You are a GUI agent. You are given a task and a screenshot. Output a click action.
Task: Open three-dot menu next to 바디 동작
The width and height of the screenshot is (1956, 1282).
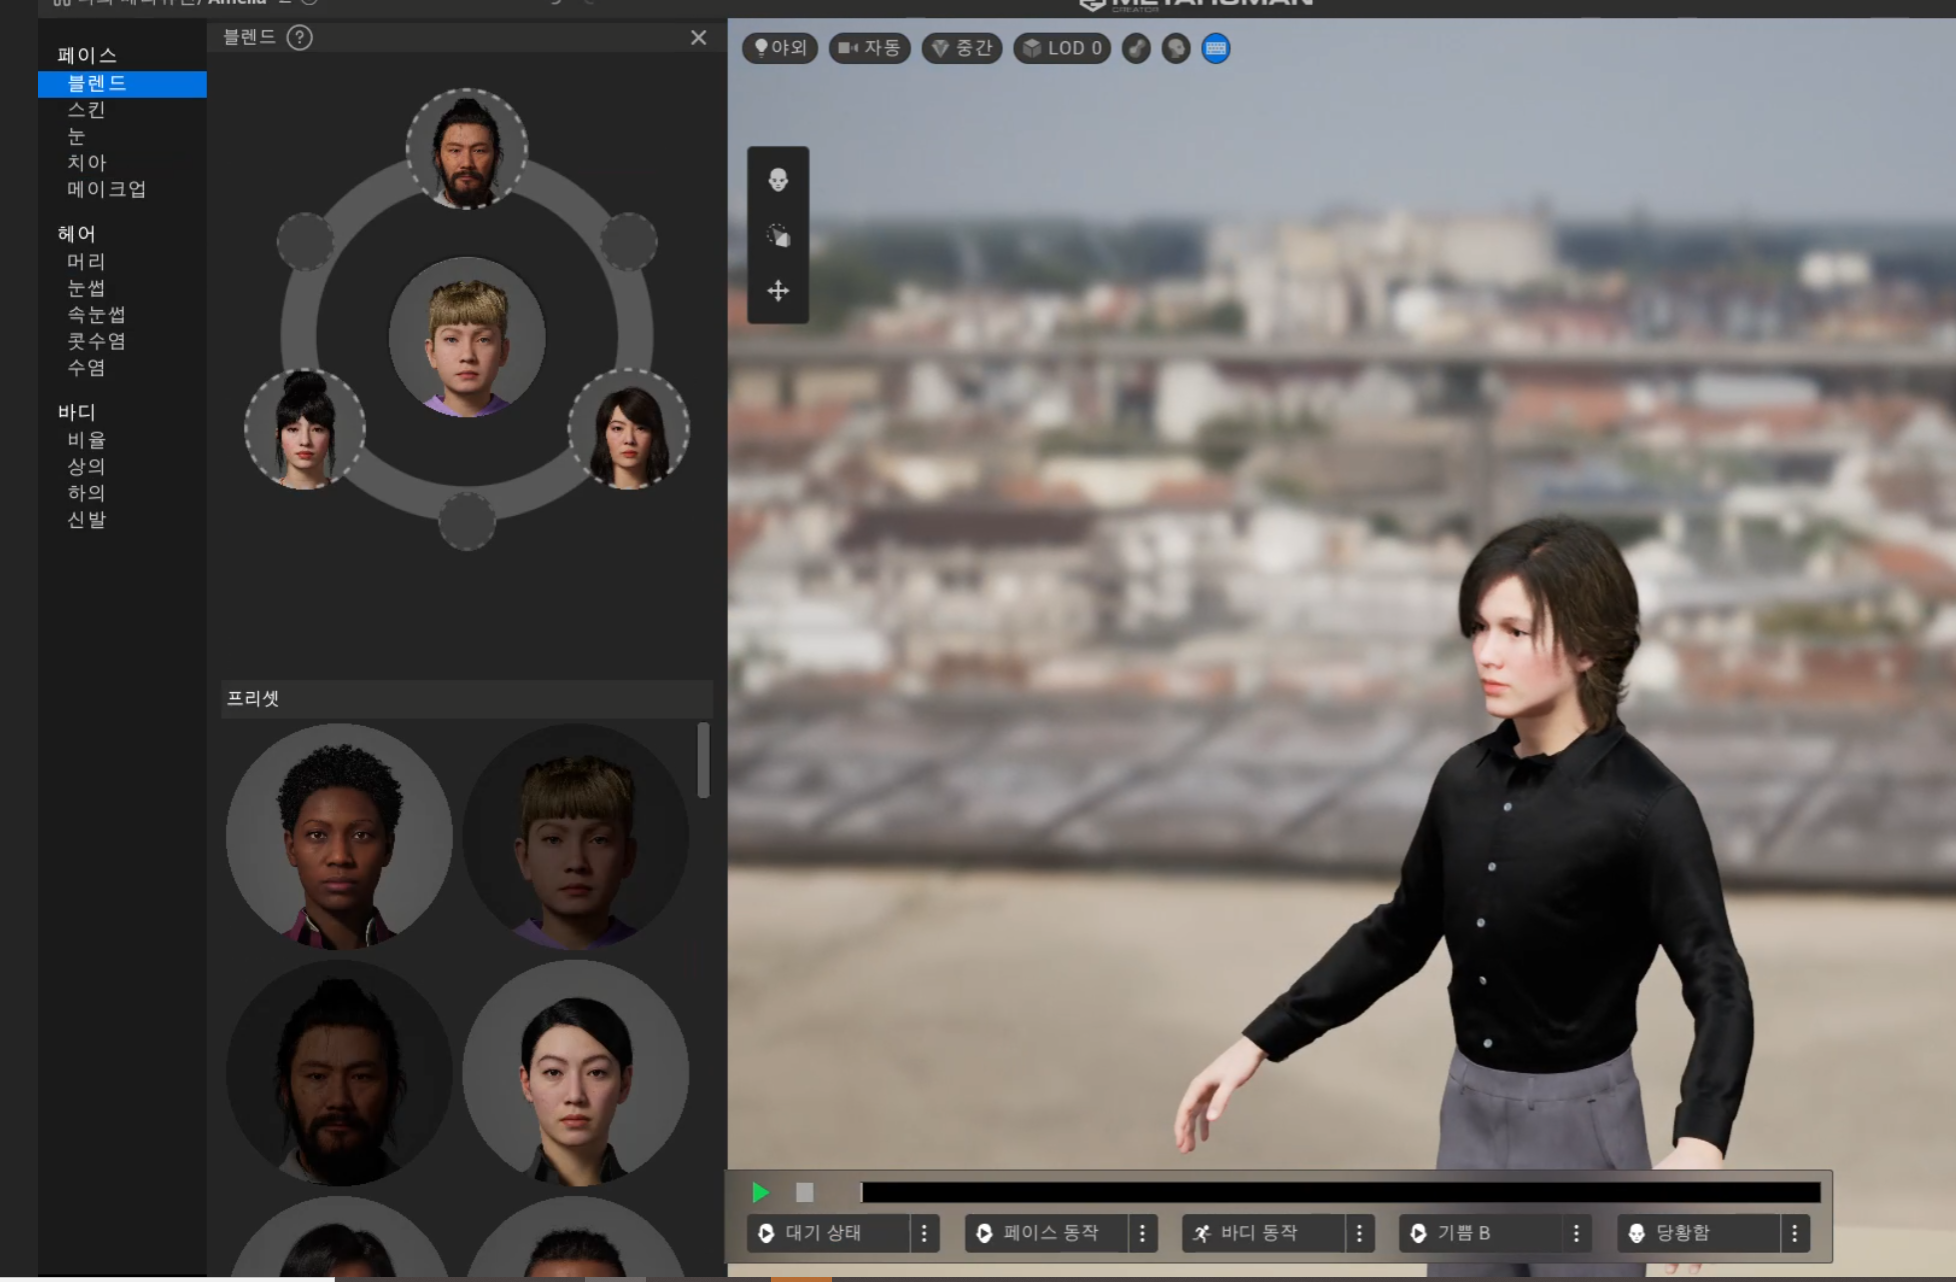coord(1359,1233)
